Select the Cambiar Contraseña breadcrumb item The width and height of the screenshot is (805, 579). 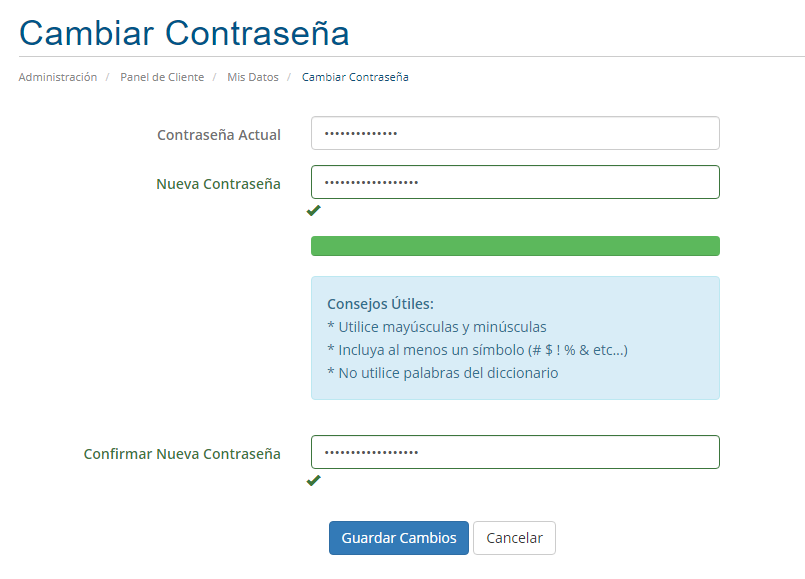[x=355, y=77]
